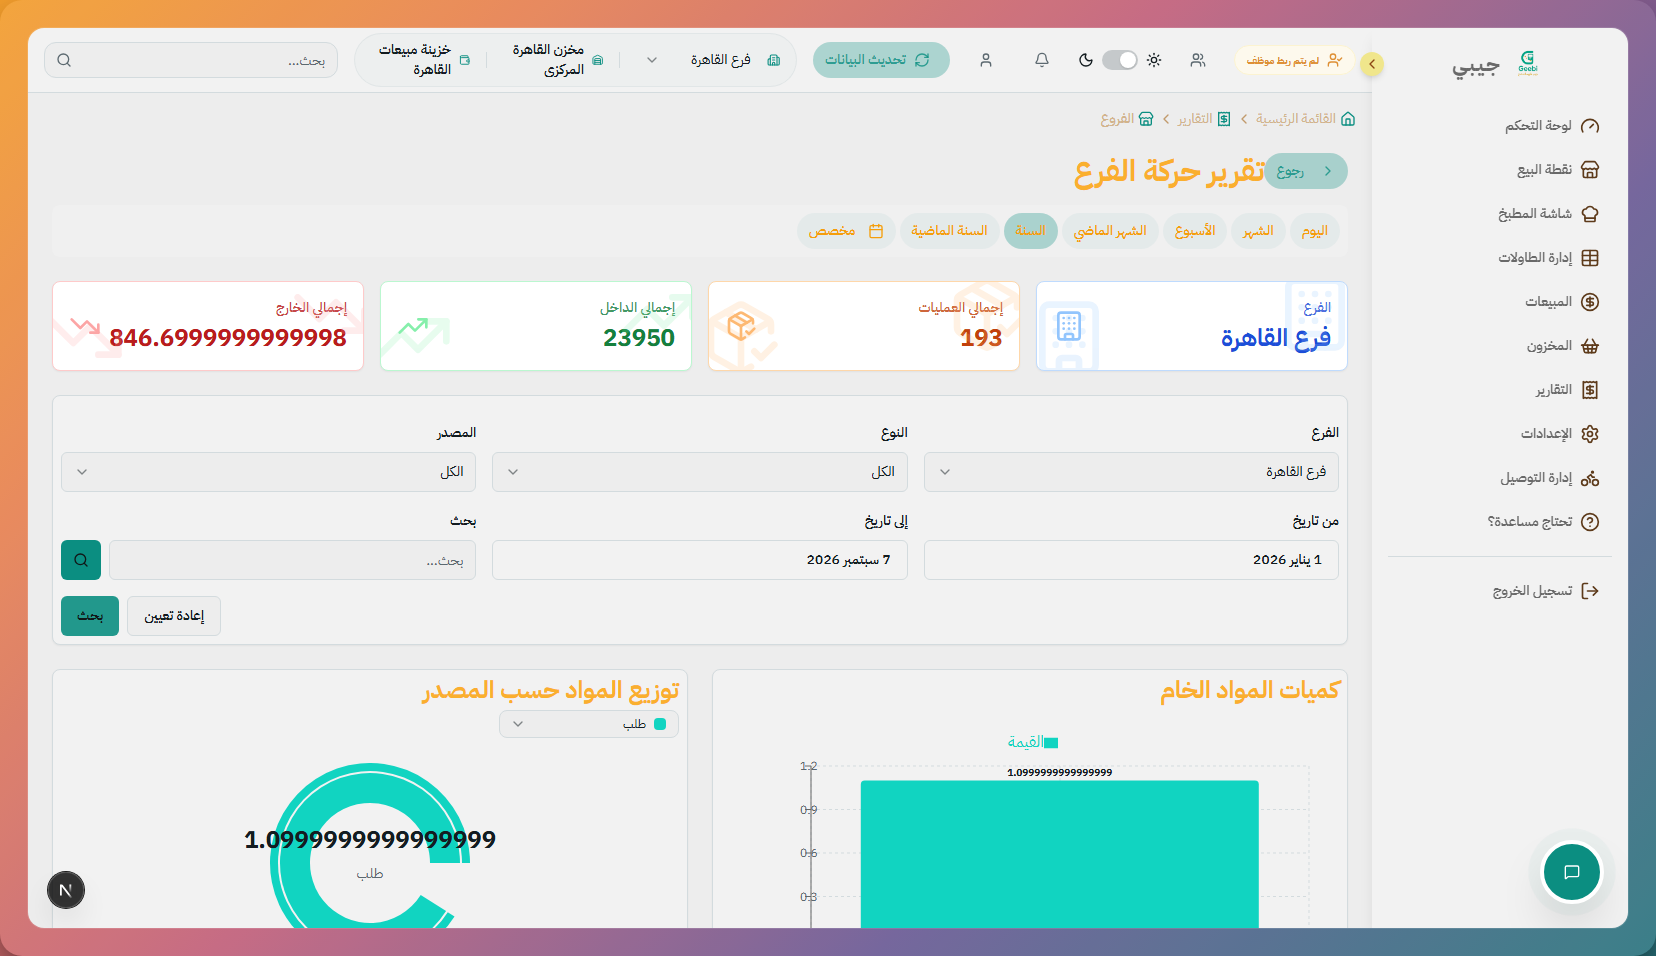Click the teal بحث submit button

coord(90,616)
